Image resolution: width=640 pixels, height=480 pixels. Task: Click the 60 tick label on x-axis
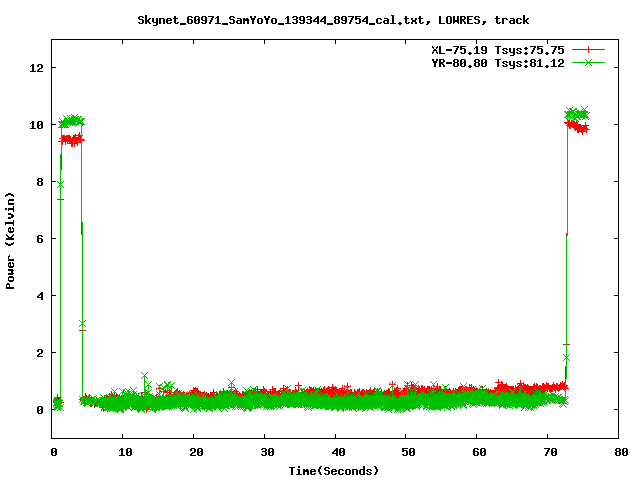pos(477,452)
